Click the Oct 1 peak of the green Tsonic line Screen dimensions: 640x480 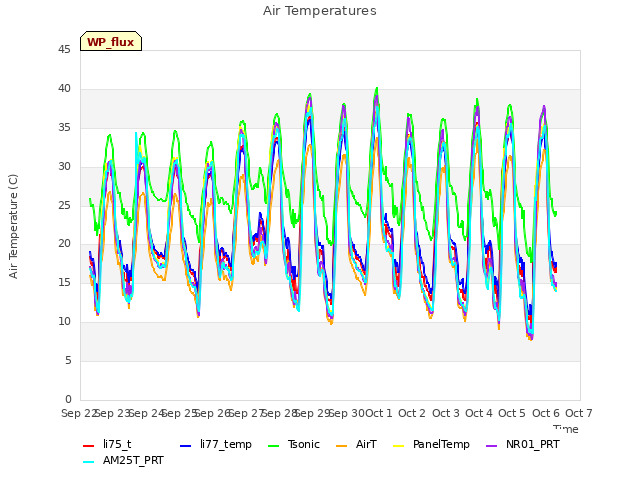pos(377,88)
